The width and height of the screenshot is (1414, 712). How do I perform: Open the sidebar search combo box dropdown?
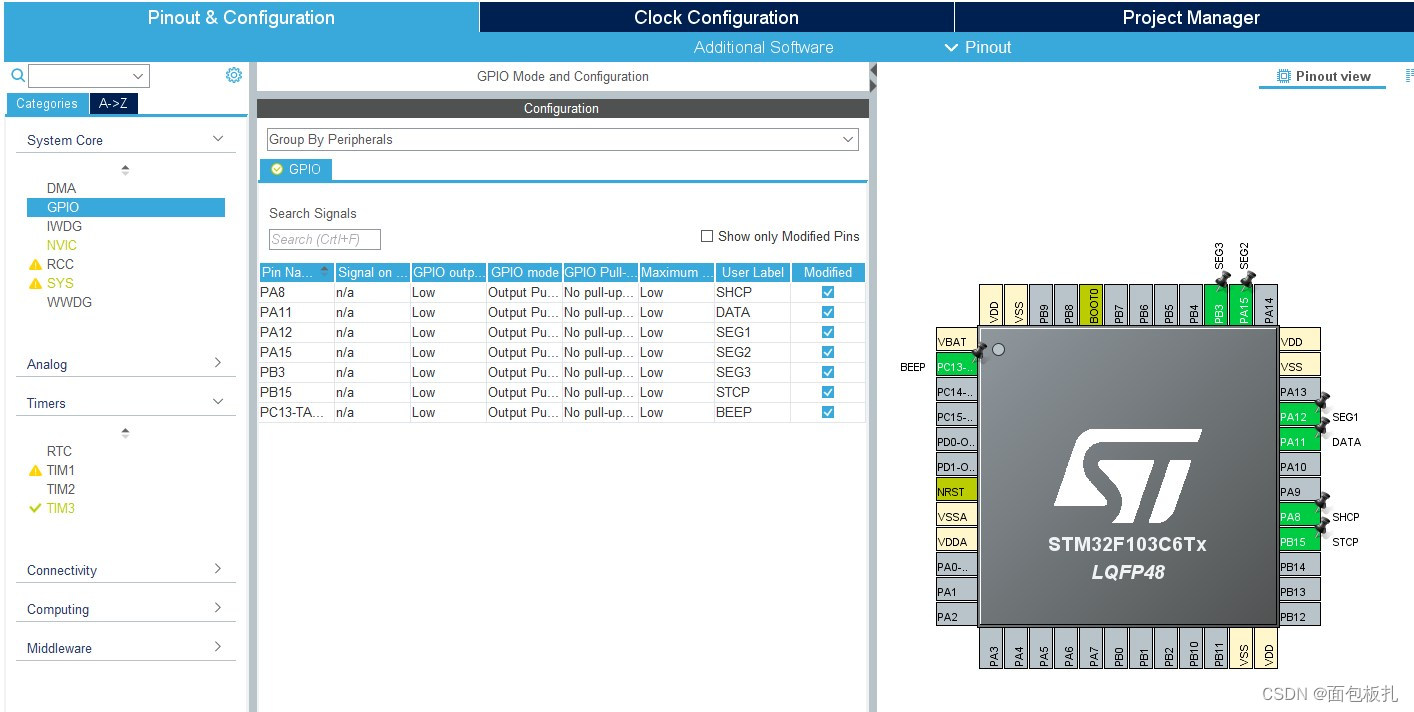pos(138,76)
